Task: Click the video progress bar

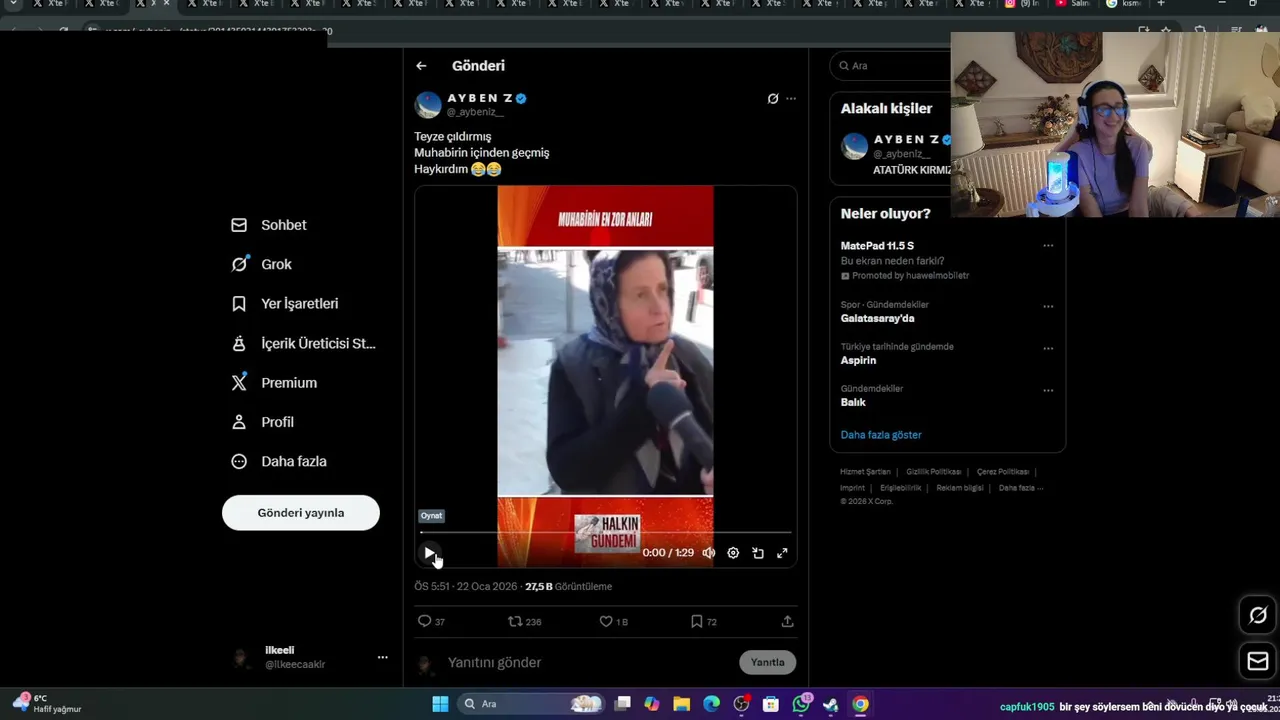Action: click(605, 534)
